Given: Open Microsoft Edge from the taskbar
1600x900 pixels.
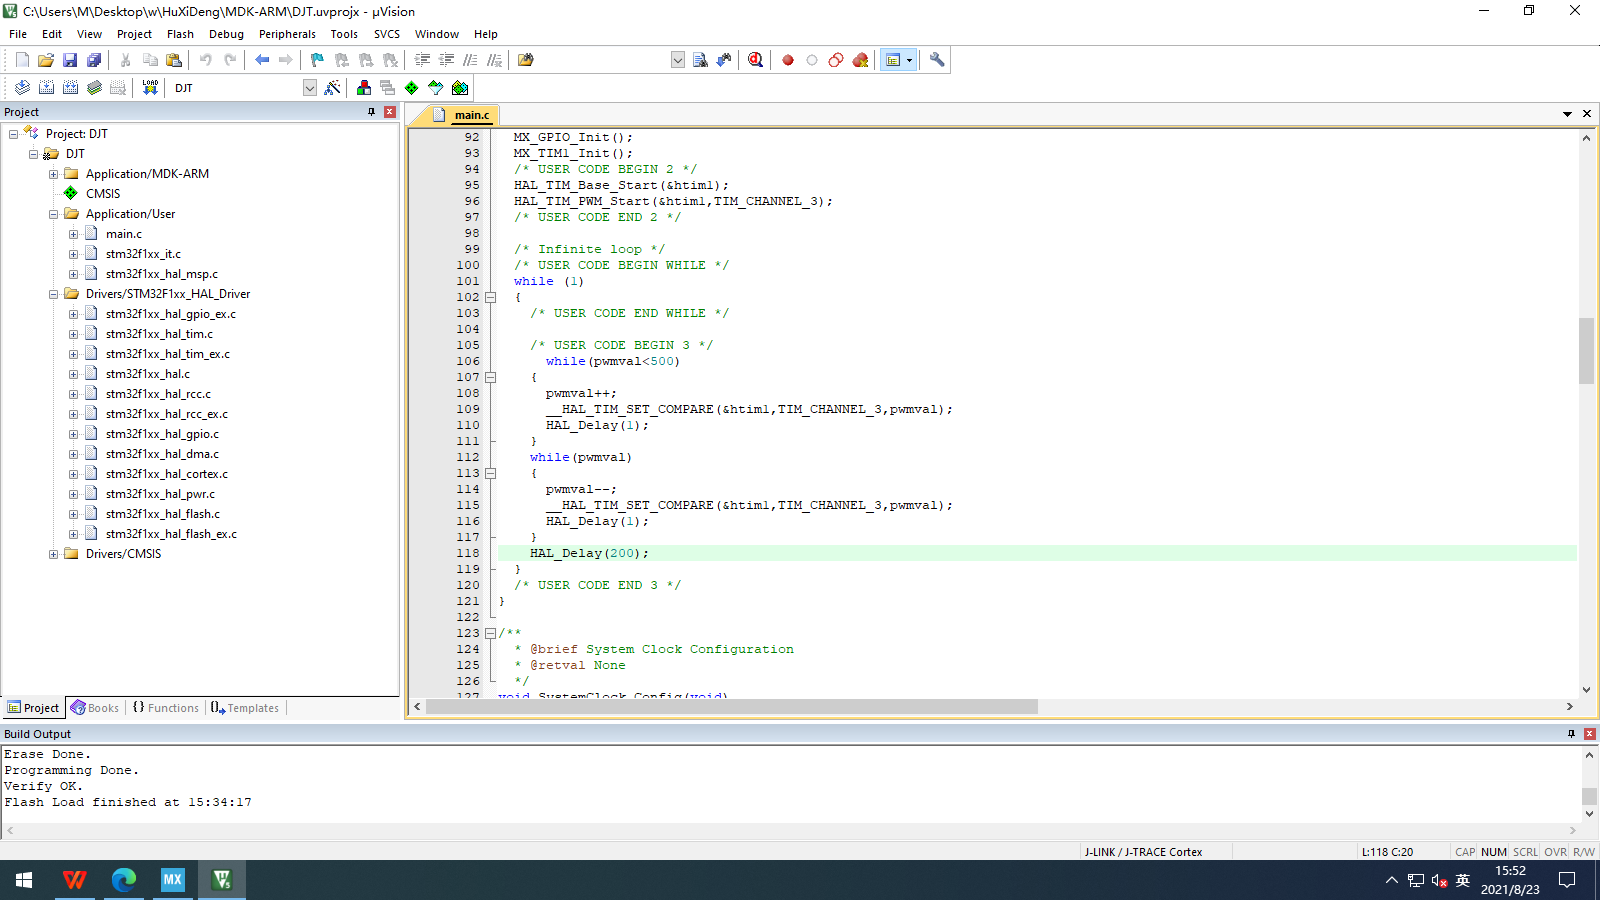Looking at the screenshot, I should pyautogui.click(x=124, y=880).
